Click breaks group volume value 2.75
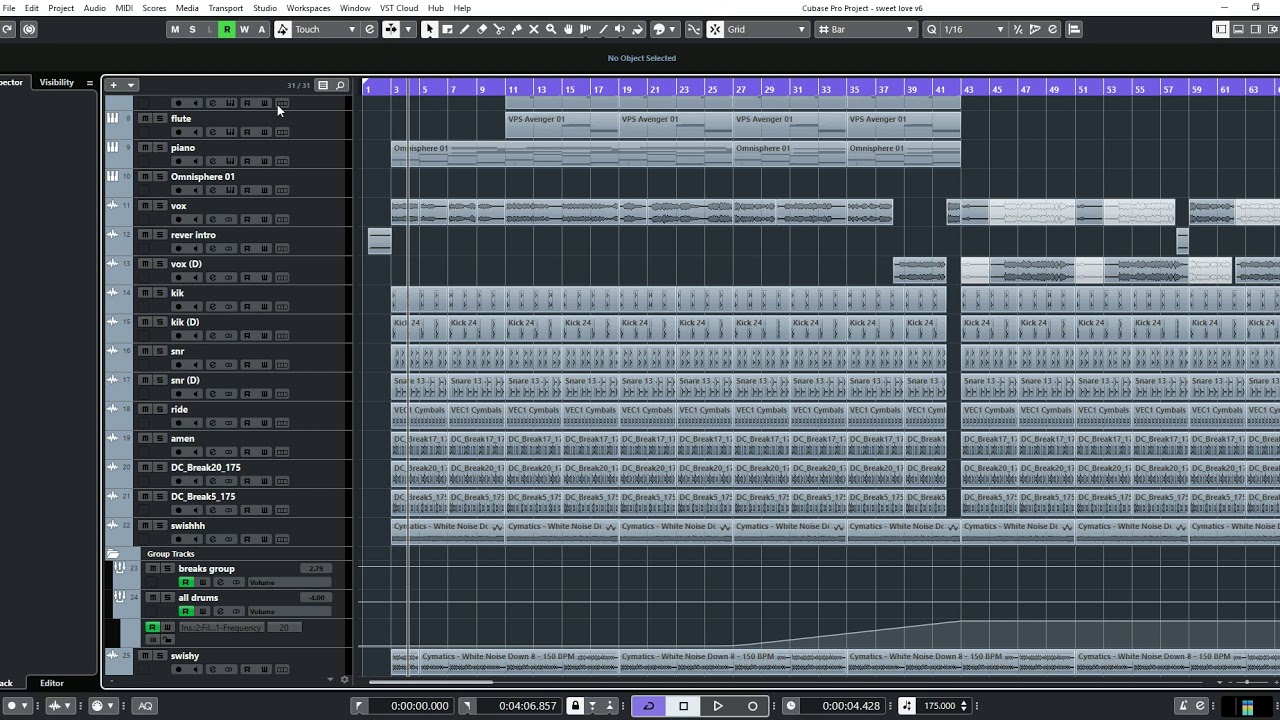 click(316, 568)
